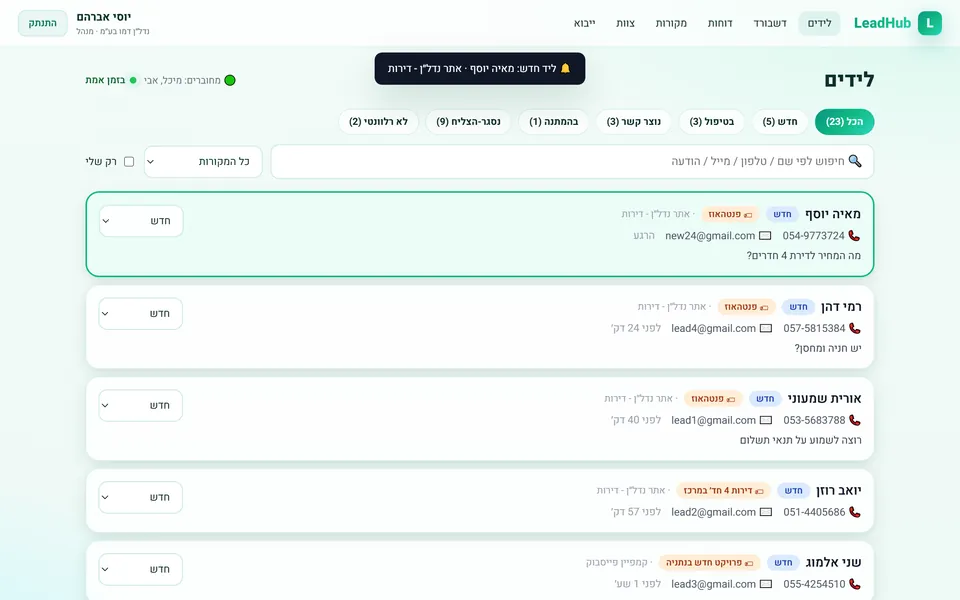Click email envelope icon for lead2@gmail.com
The width and height of the screenshot is (960, 600).
point(765,512)
